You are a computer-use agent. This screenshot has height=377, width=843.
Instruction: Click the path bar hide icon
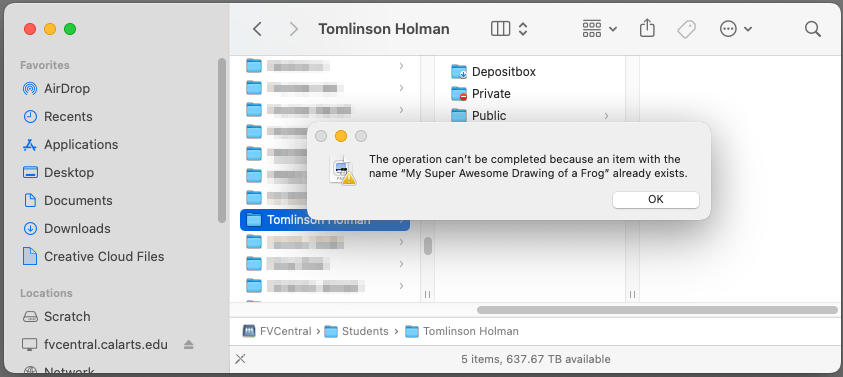click(240, 359)
